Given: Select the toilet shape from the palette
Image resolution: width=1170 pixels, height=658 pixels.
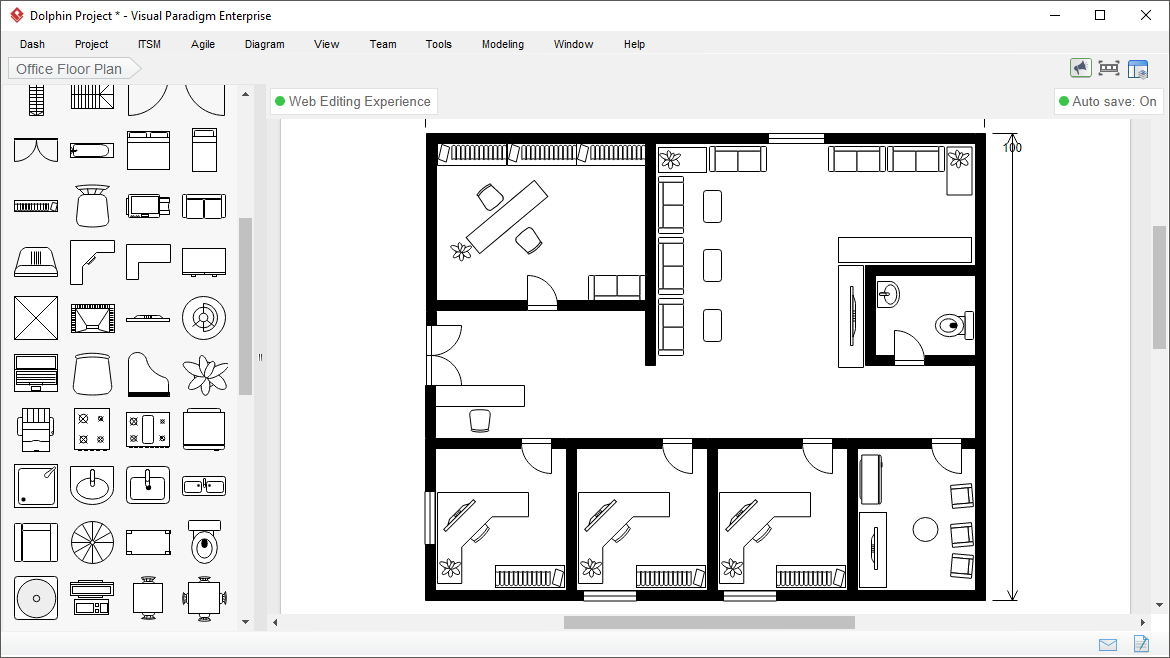Looking at the screenshot, I should point(204,542).
